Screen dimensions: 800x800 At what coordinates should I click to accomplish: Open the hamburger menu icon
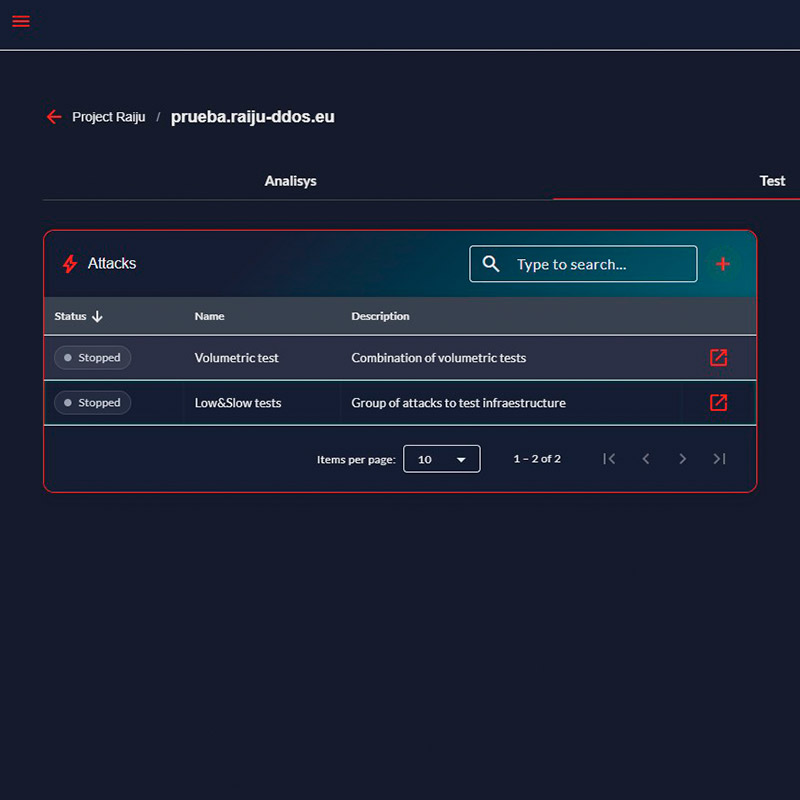point(21,21)
